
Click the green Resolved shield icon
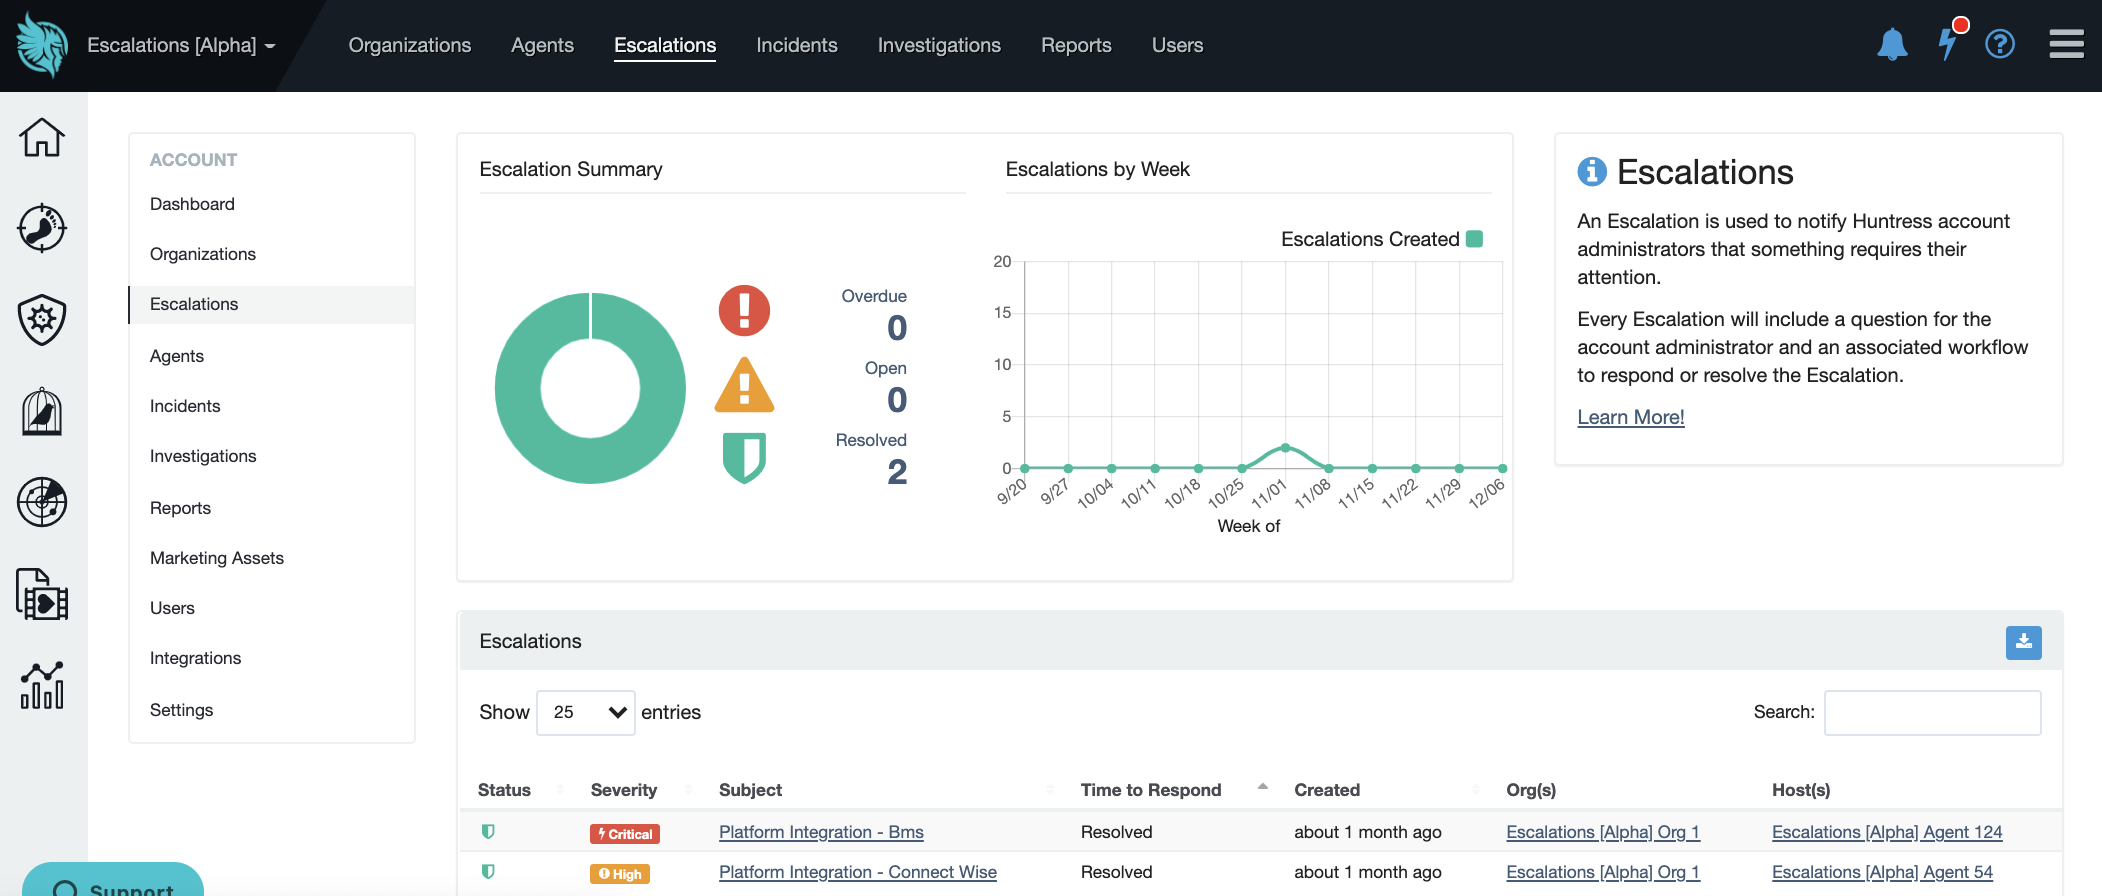pyautogui.click(x=744, y=458)
